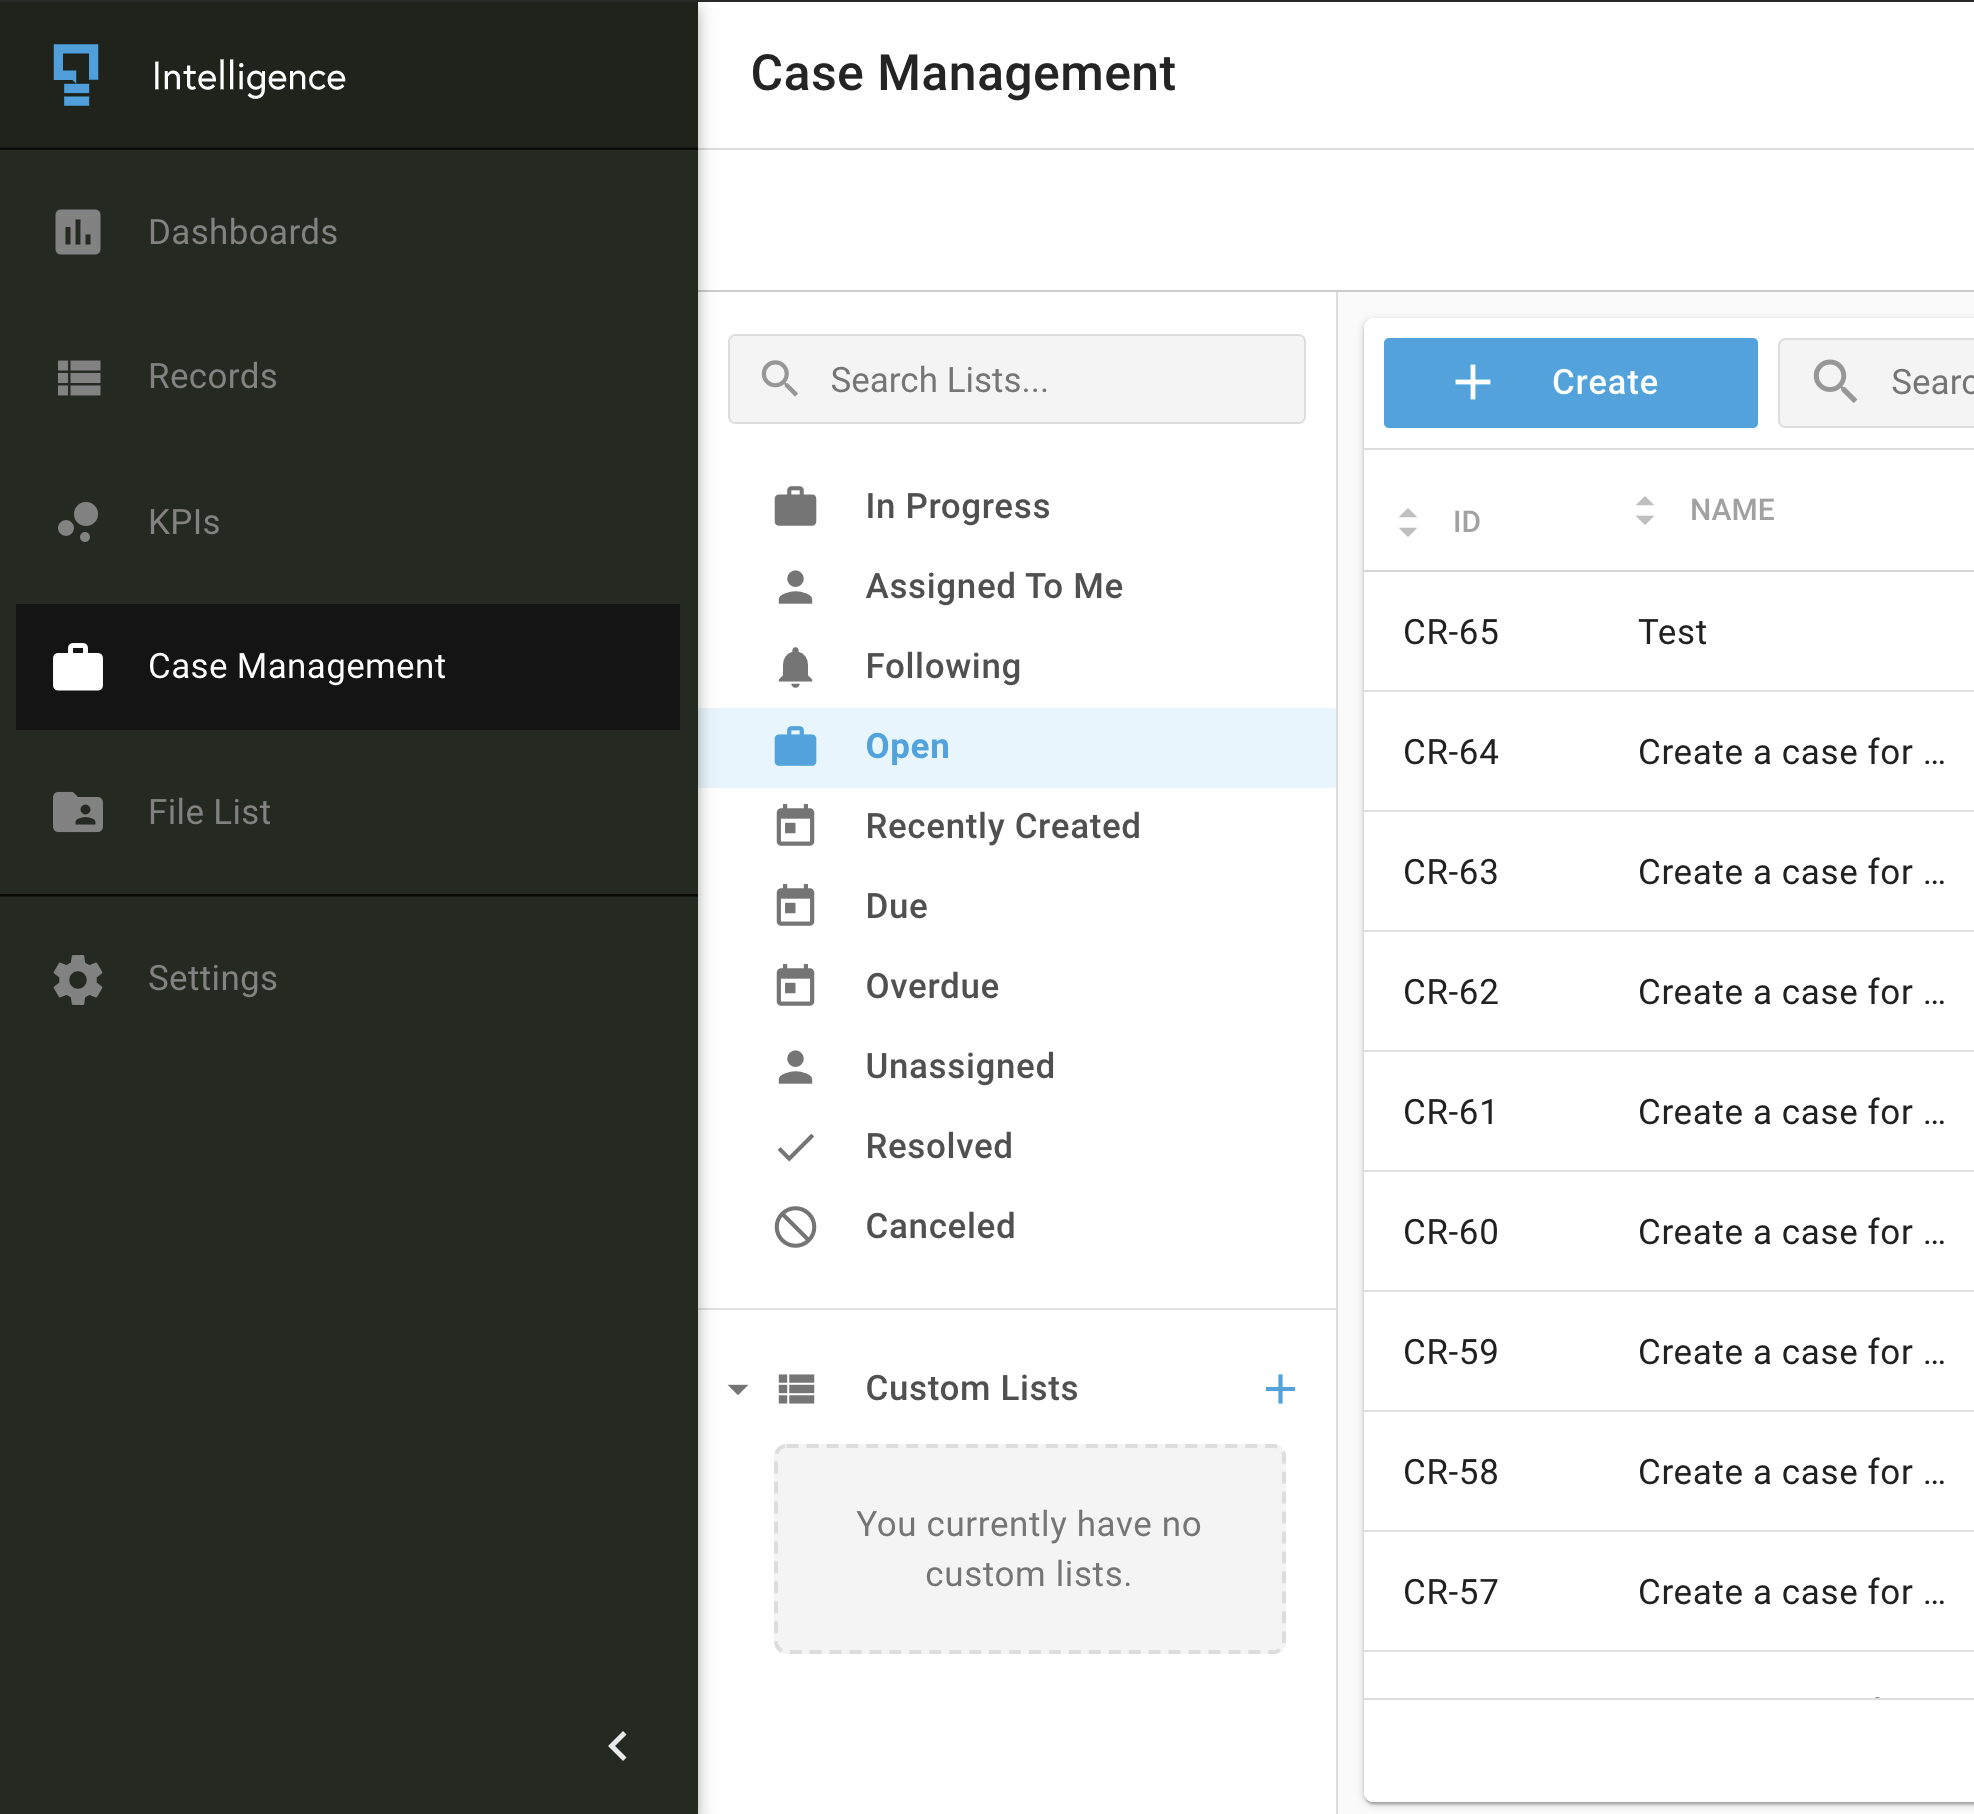Toggle the ID column sort order
1974x1814 pixels.
pyautogui.click(x=1410, y=520)
